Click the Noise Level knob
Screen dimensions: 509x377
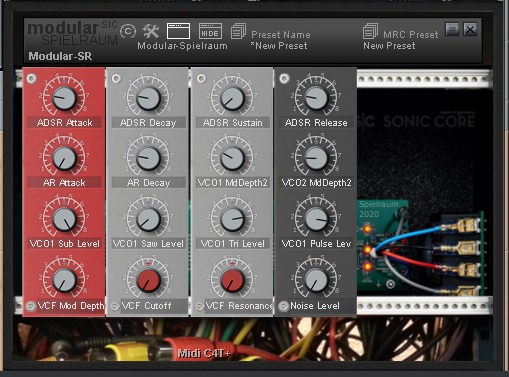pos(316,280)
